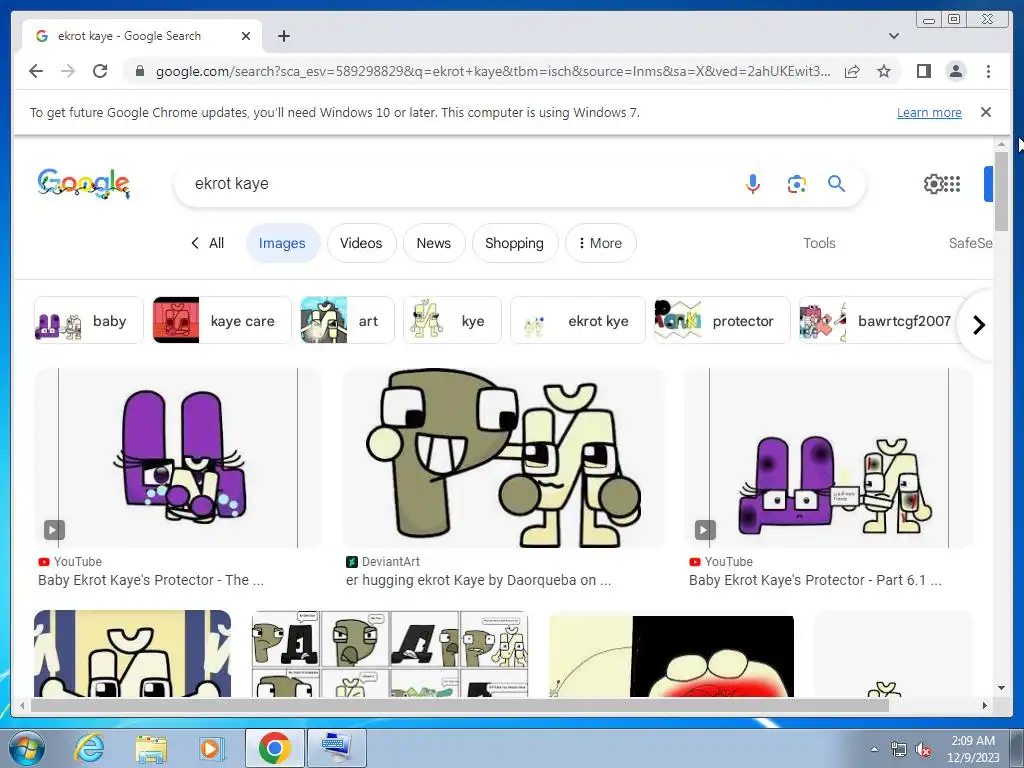
Task: Switch to the All results tab
Action: tap(208, 243)
